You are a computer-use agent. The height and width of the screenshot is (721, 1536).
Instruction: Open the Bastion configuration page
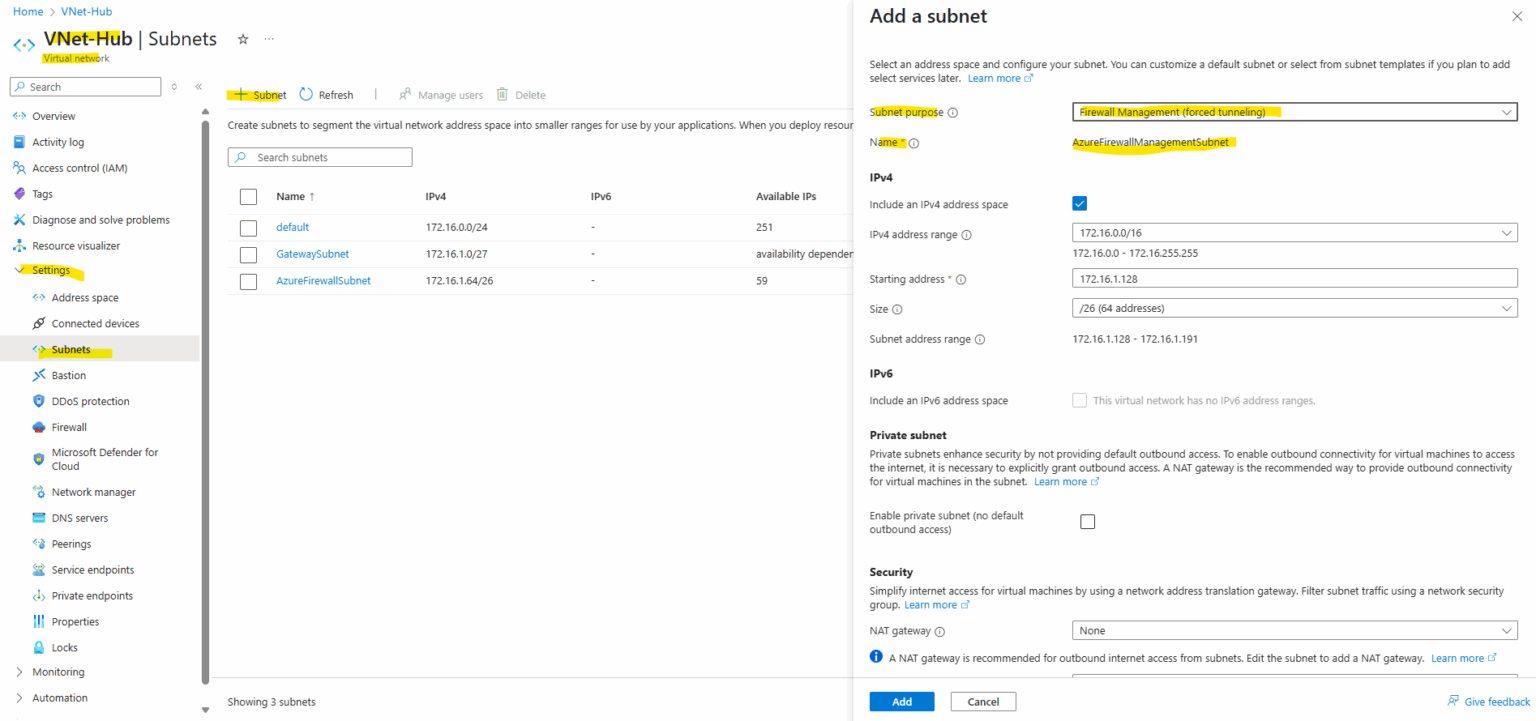[x=71, y=375]
